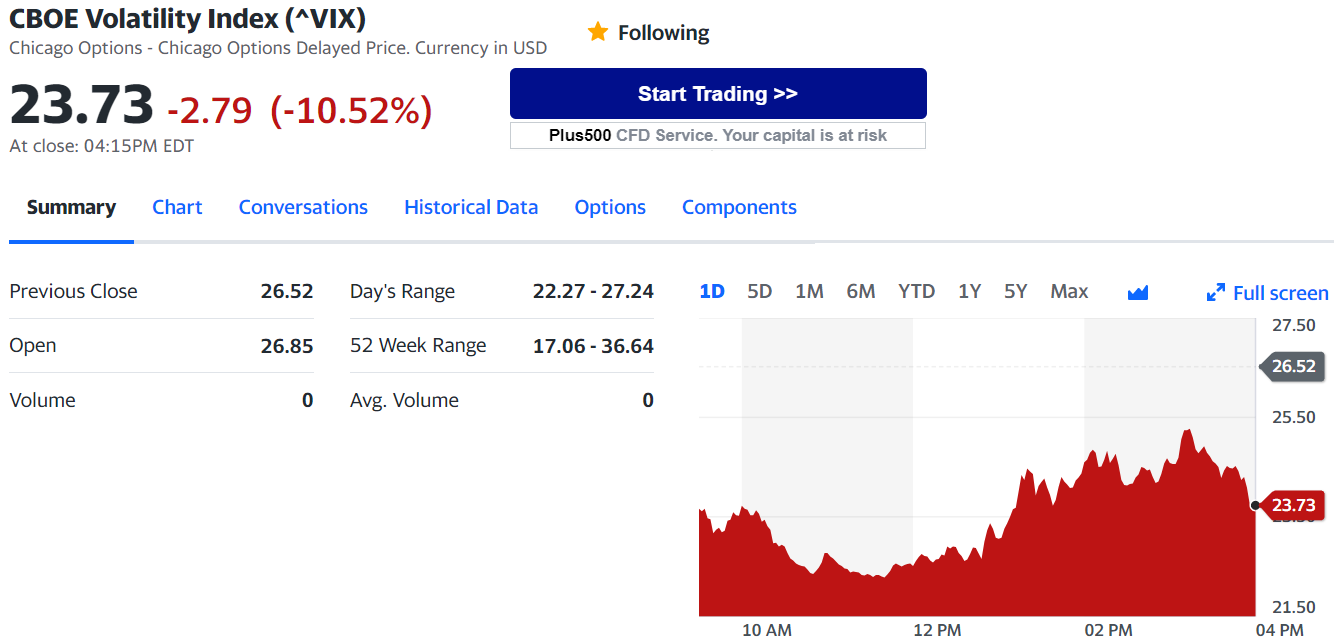Image resolution: width=1334 pixels, height=641 pixels.
Task: Go to the Historical Data tab
Action: pyautogui.click(x=471, y=207)
